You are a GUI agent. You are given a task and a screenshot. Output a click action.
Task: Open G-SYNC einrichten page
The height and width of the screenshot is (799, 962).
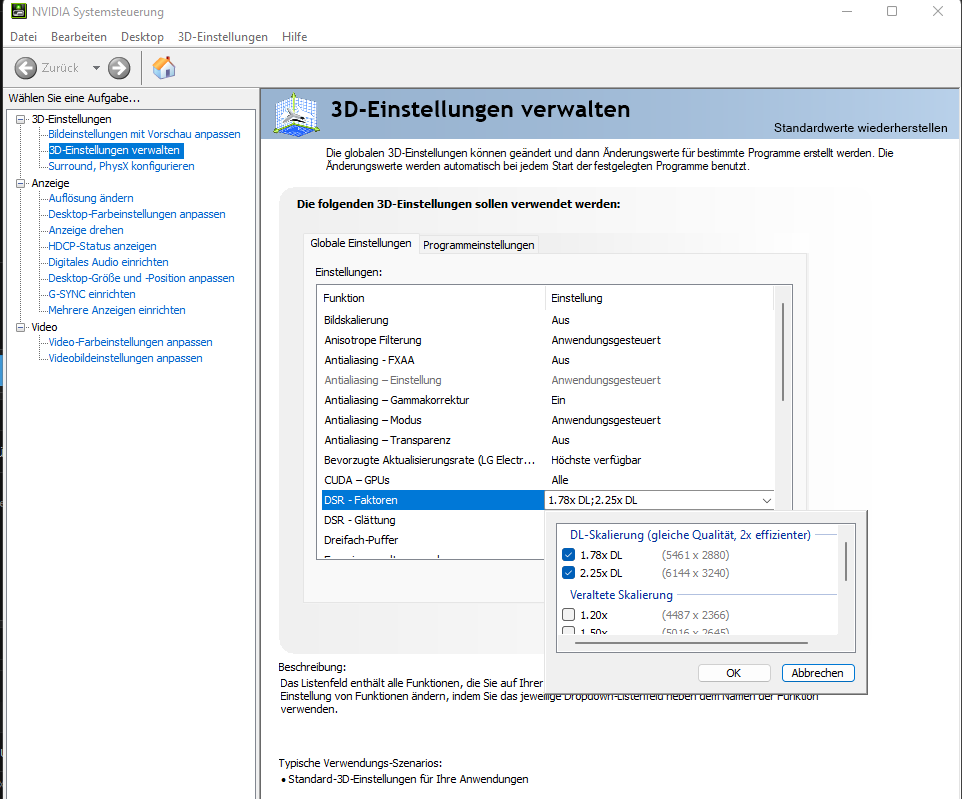pos(92,293)
